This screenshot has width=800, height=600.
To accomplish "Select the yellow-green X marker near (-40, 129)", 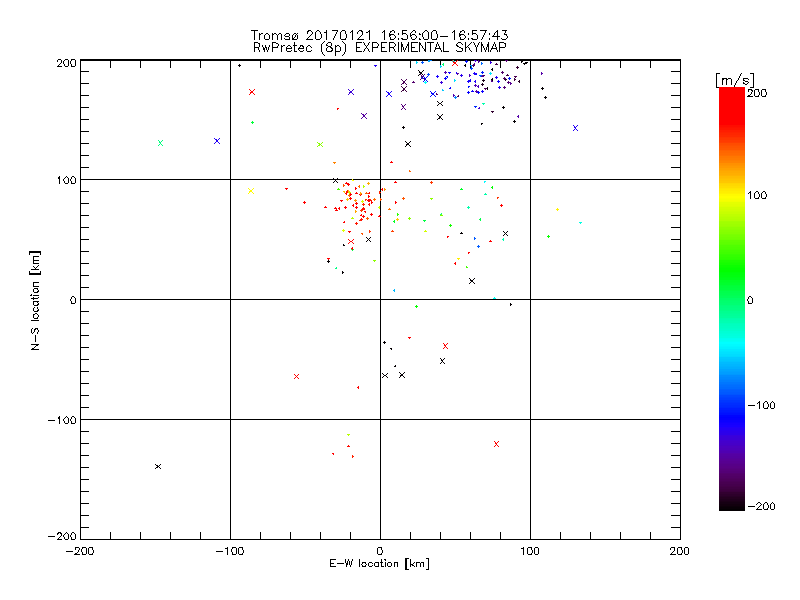I will coord(320,144).
